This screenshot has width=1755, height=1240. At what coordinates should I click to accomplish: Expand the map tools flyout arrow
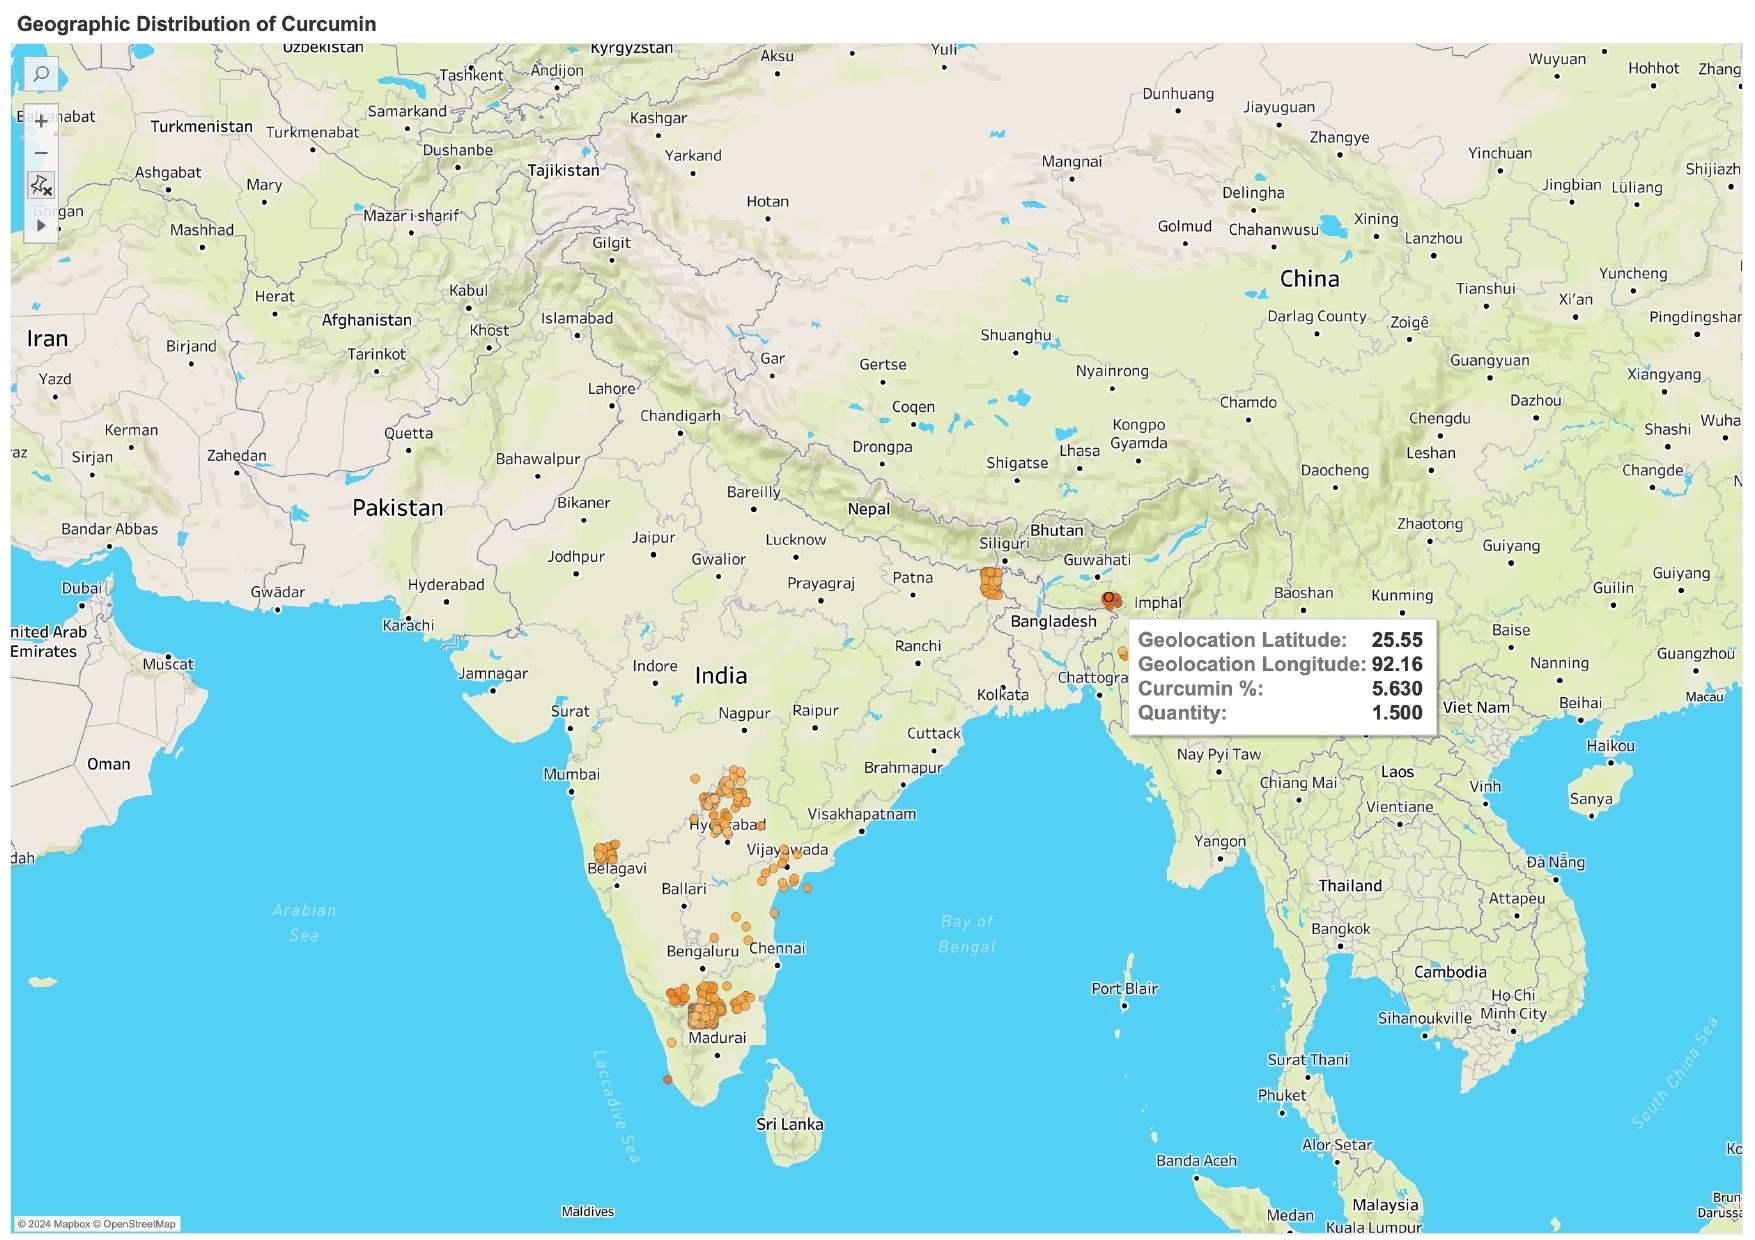(41, 225)
